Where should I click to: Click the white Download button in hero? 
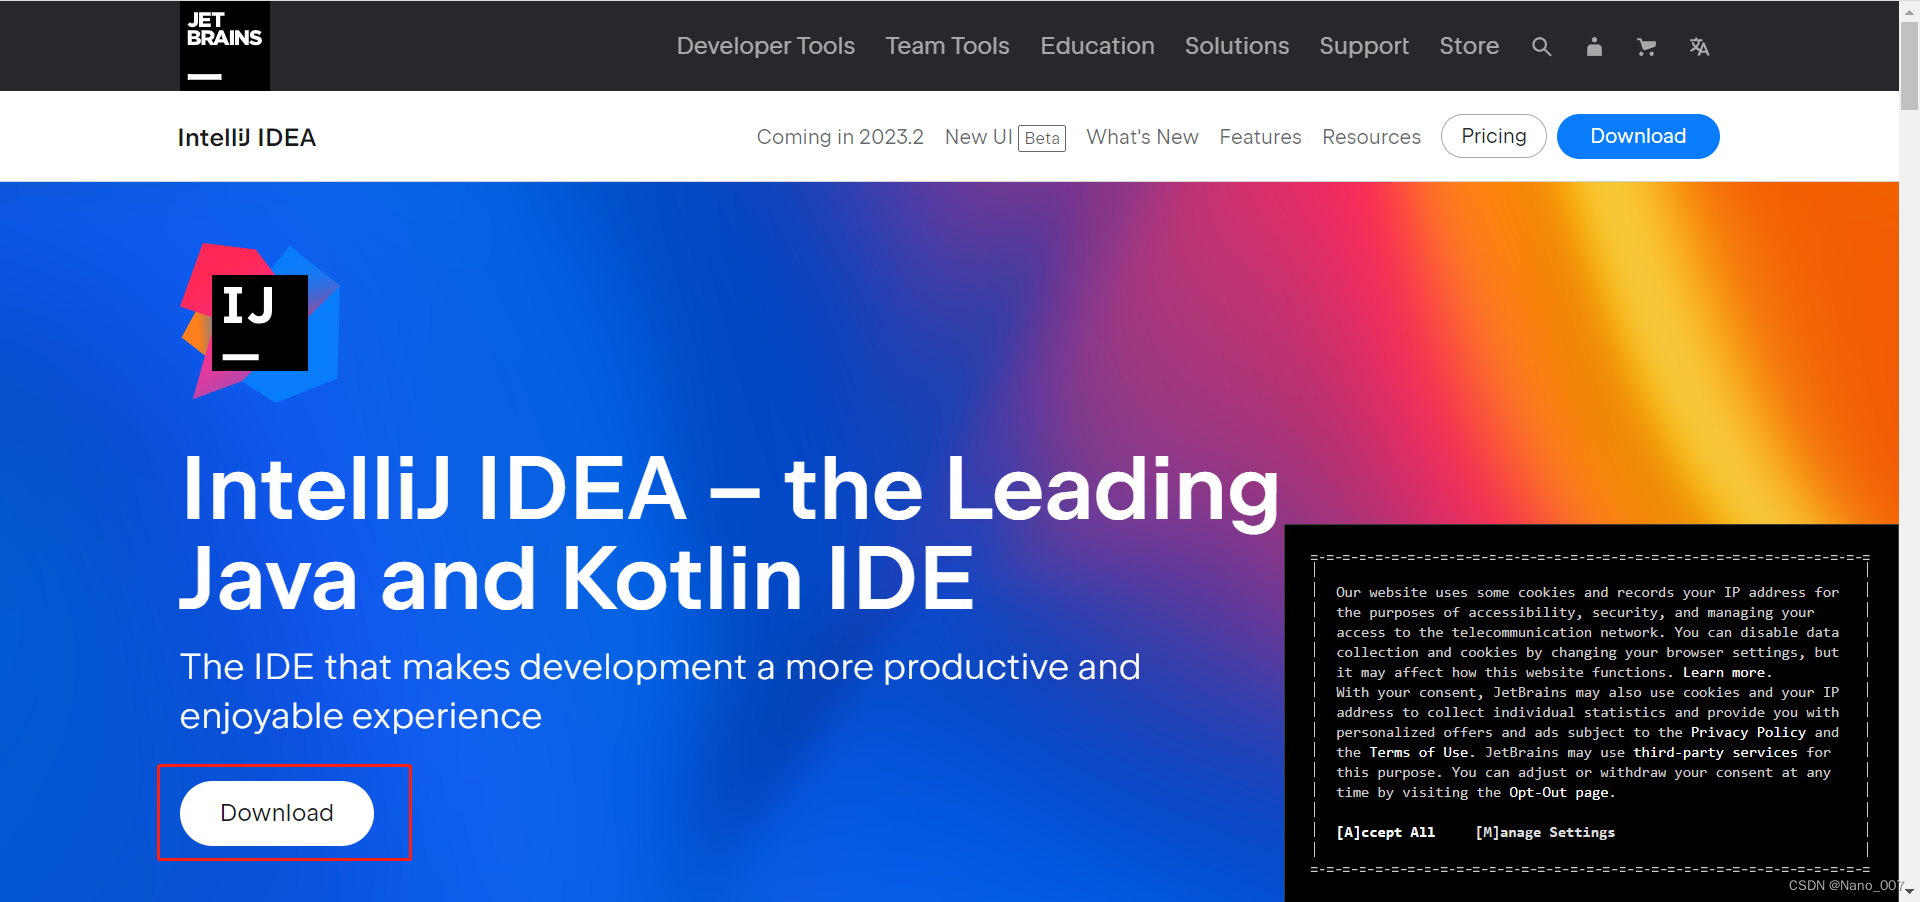click(x=277, y=813)
